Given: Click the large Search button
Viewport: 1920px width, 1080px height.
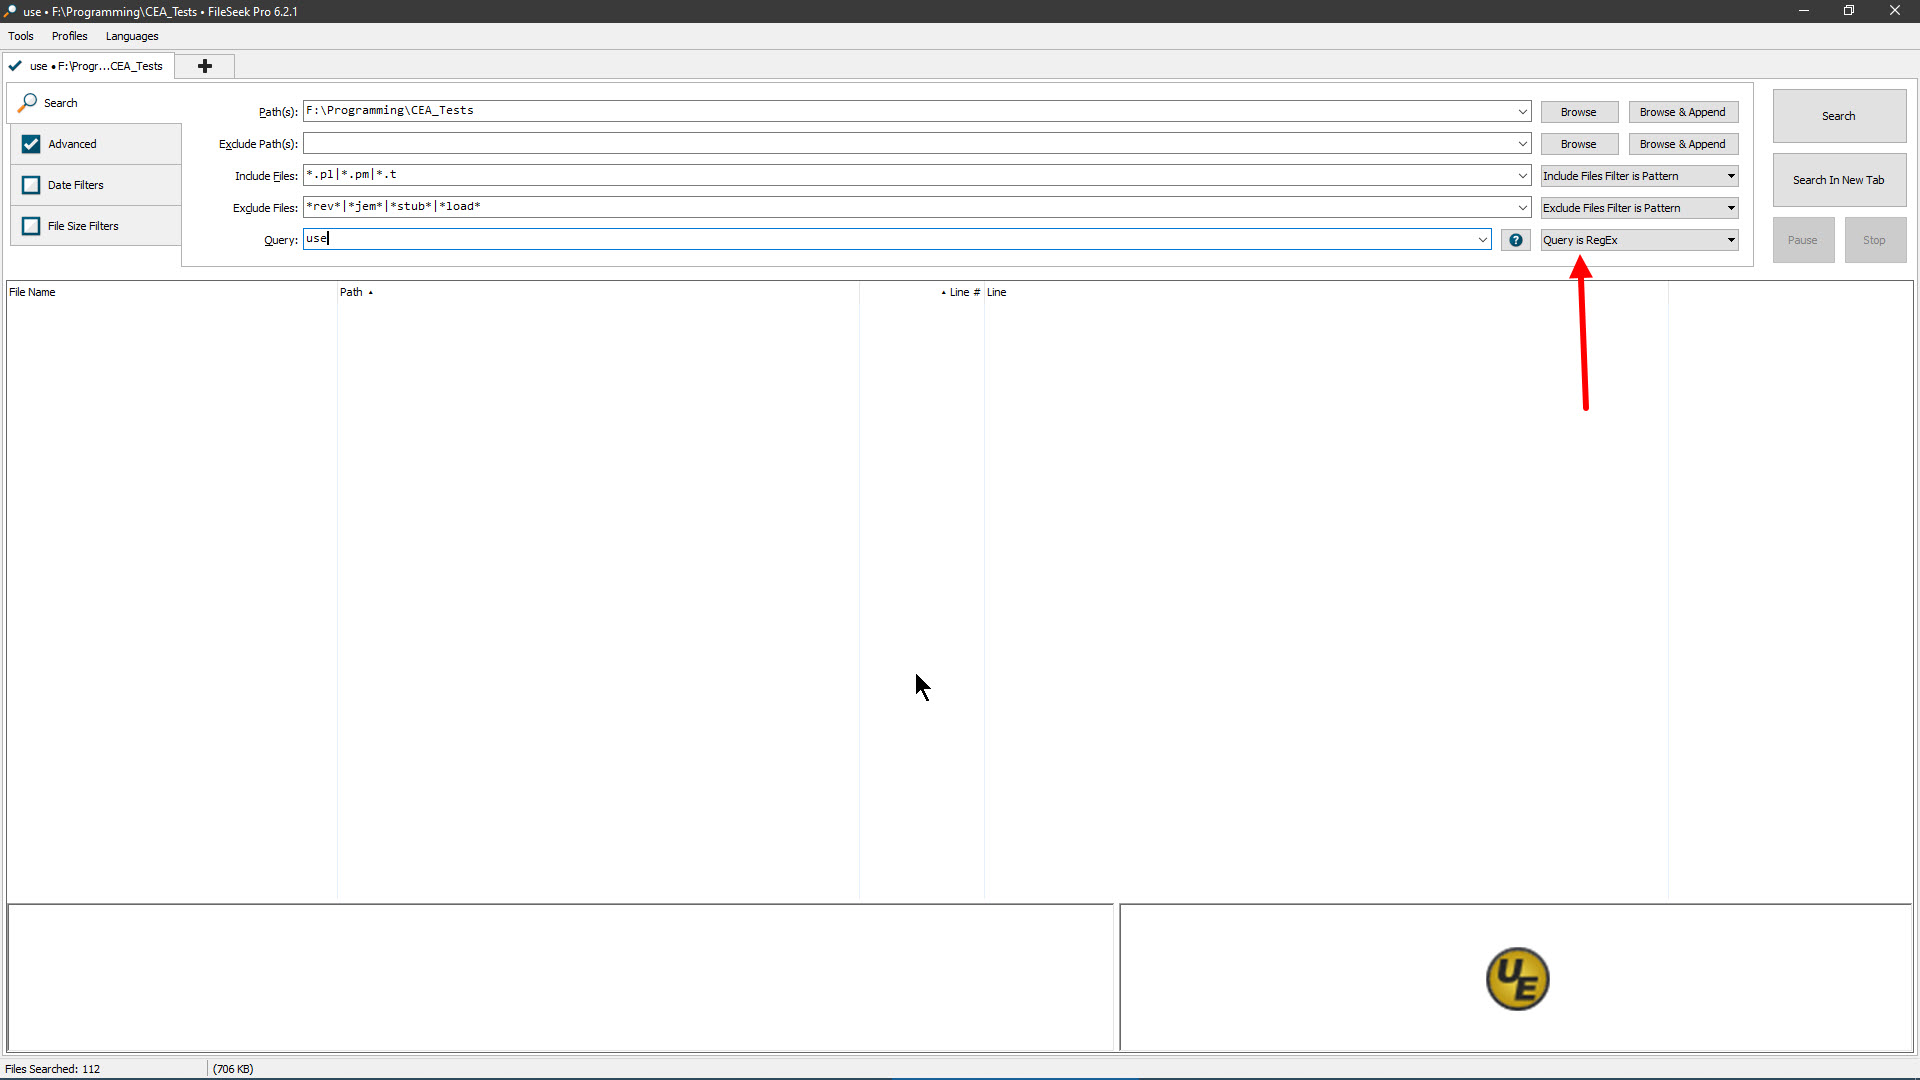Looking at the screenshot, I should (x=1839, y=116).
